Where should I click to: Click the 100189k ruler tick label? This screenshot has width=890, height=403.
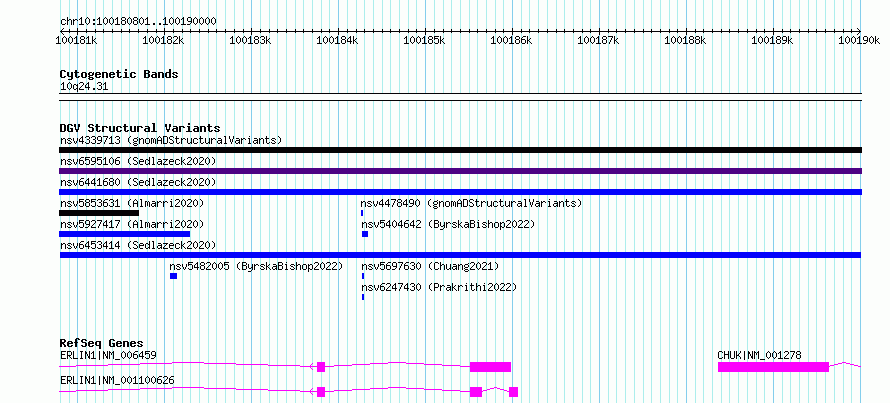point(773,40)
